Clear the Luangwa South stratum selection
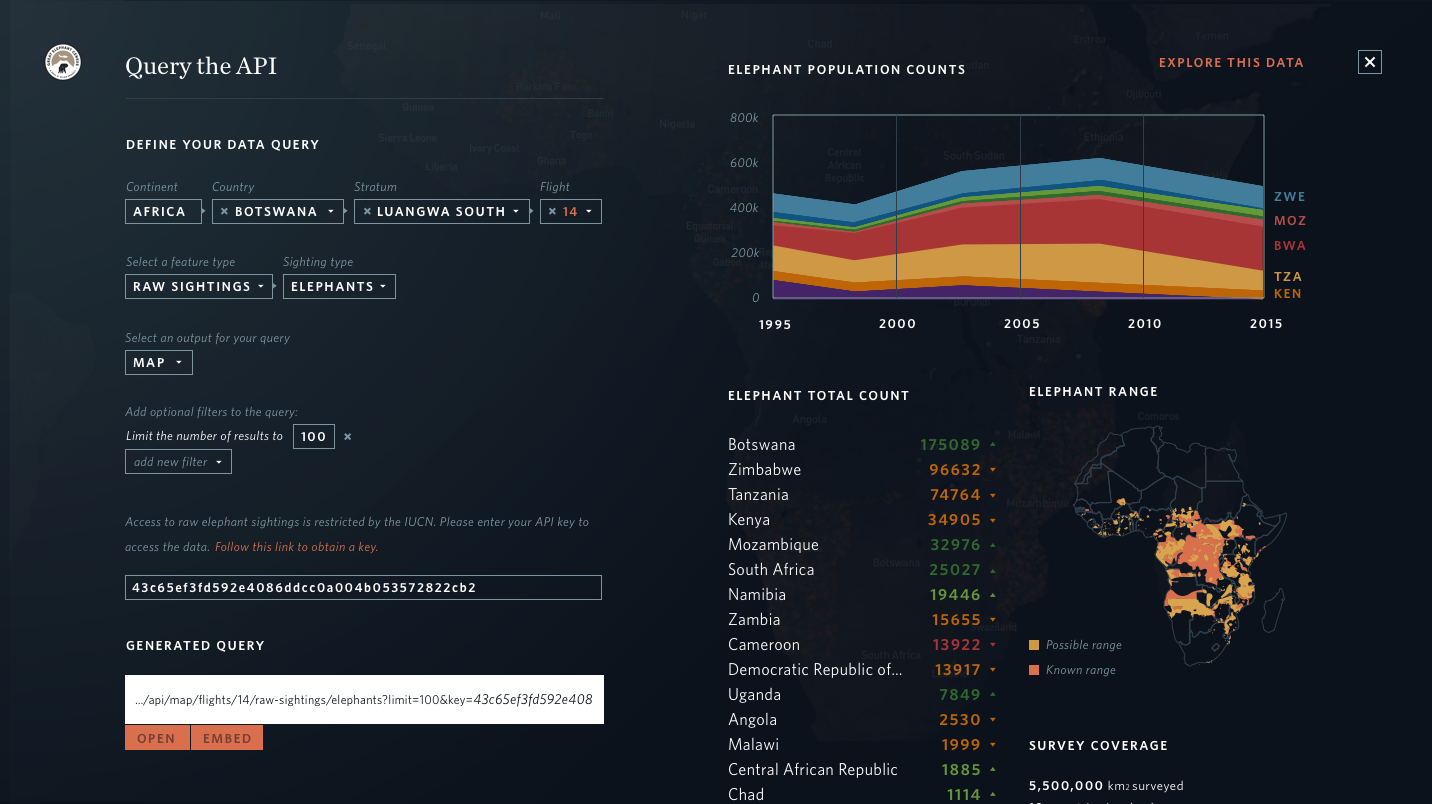 tap(366, 212)
